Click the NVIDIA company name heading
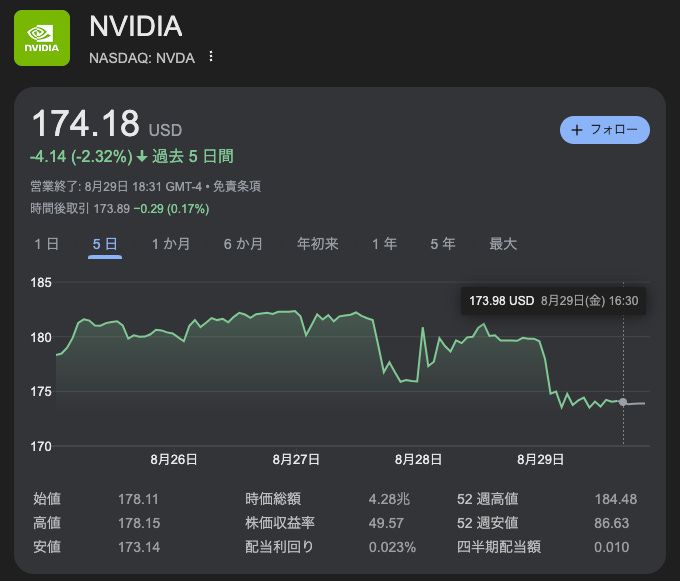 point(136,26)
